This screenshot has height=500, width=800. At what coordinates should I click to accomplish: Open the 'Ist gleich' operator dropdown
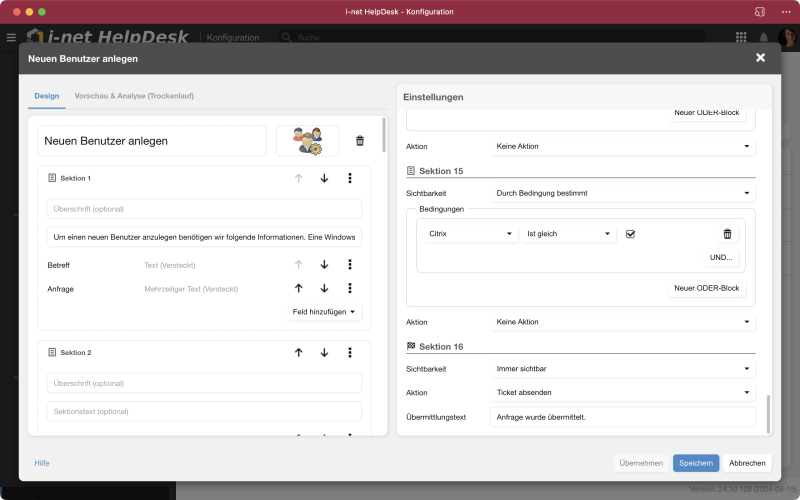[x=567, y=234]
